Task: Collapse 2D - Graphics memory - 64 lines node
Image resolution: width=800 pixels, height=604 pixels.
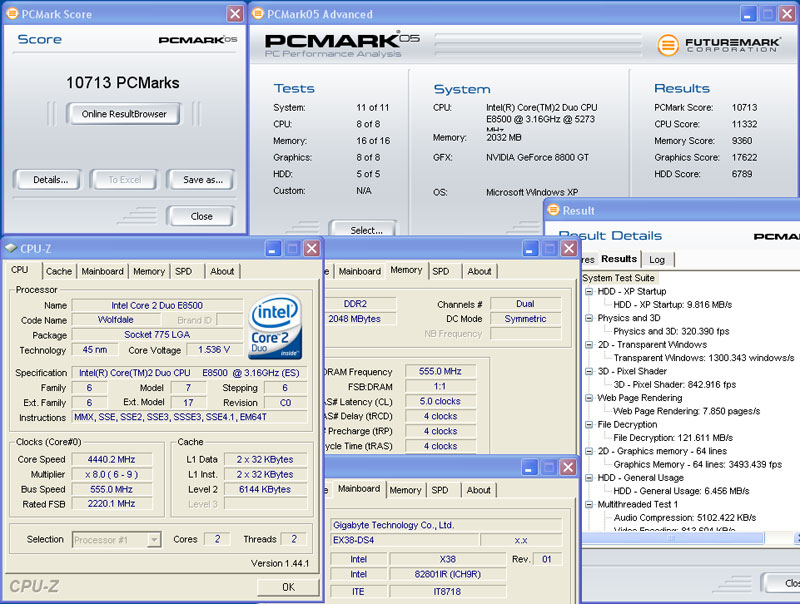Action: tap(589, 451)
